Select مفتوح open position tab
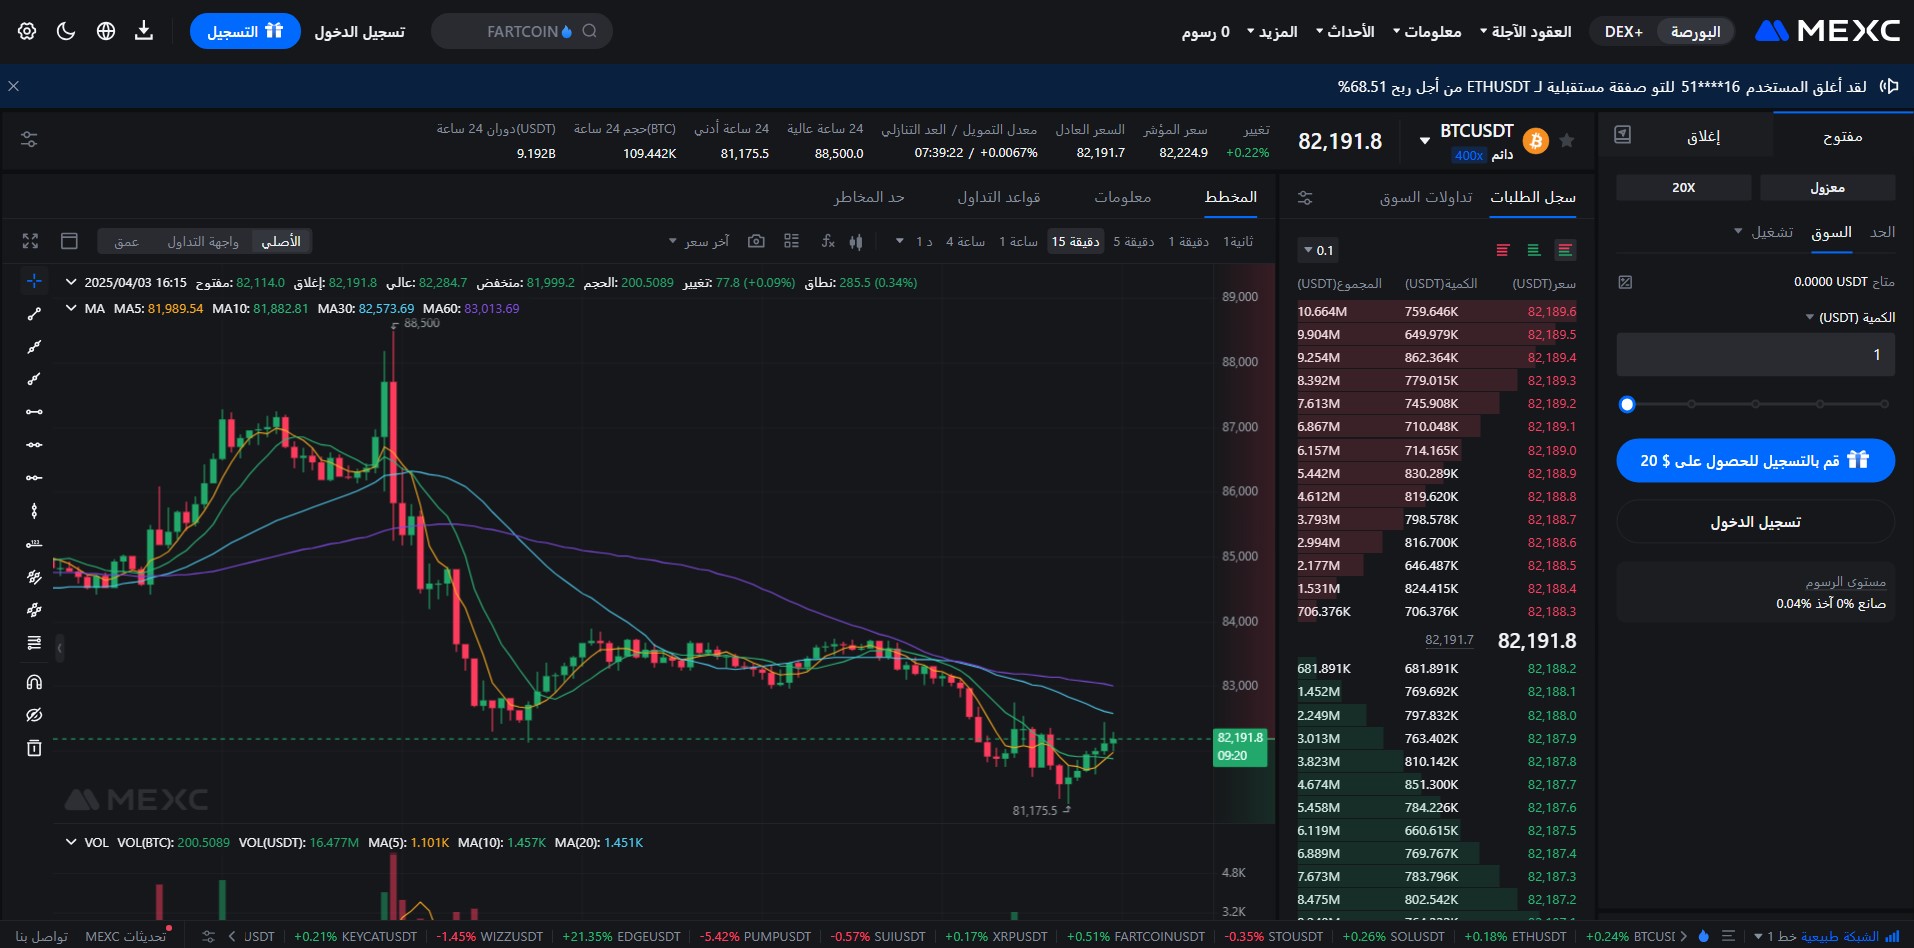The width and height of the screenshot is (1914, 948). click(1842, 136)
